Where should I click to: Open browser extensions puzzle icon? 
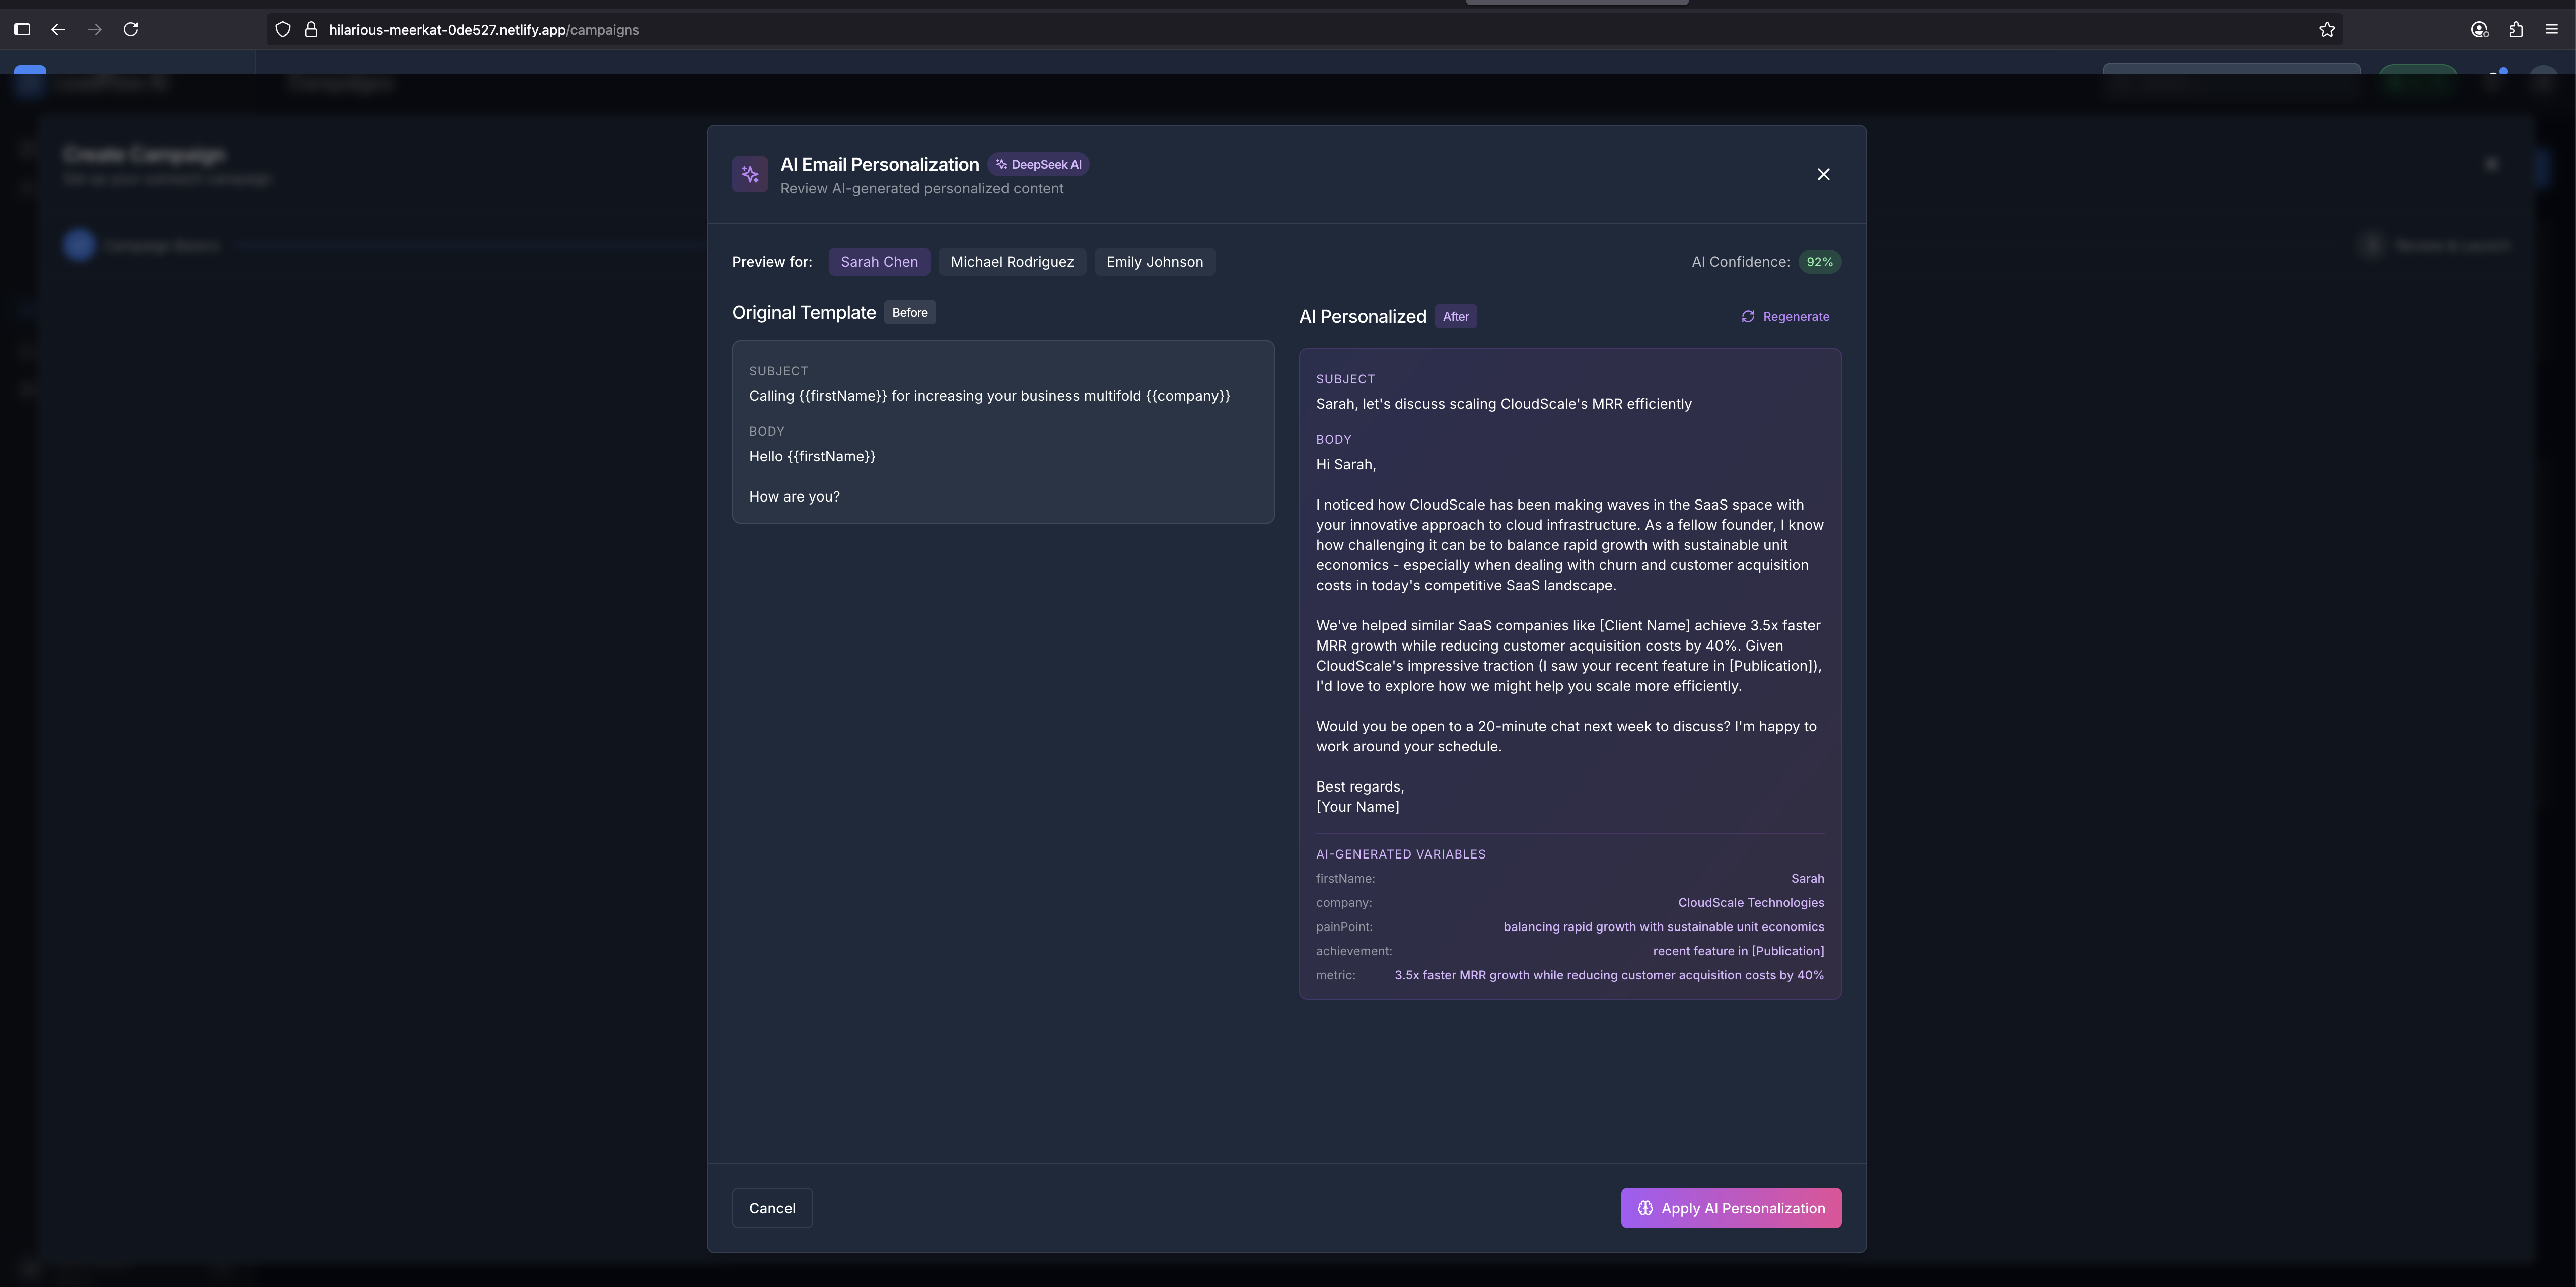click(2516, 29)
